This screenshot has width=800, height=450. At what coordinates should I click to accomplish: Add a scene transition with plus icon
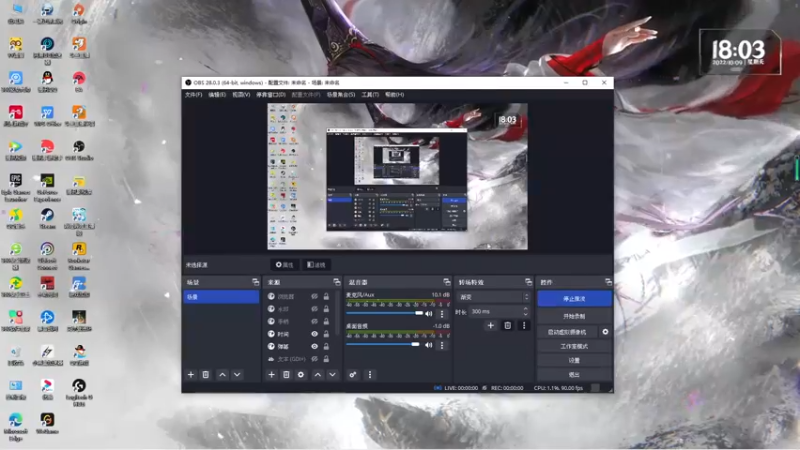pos(490,326)
